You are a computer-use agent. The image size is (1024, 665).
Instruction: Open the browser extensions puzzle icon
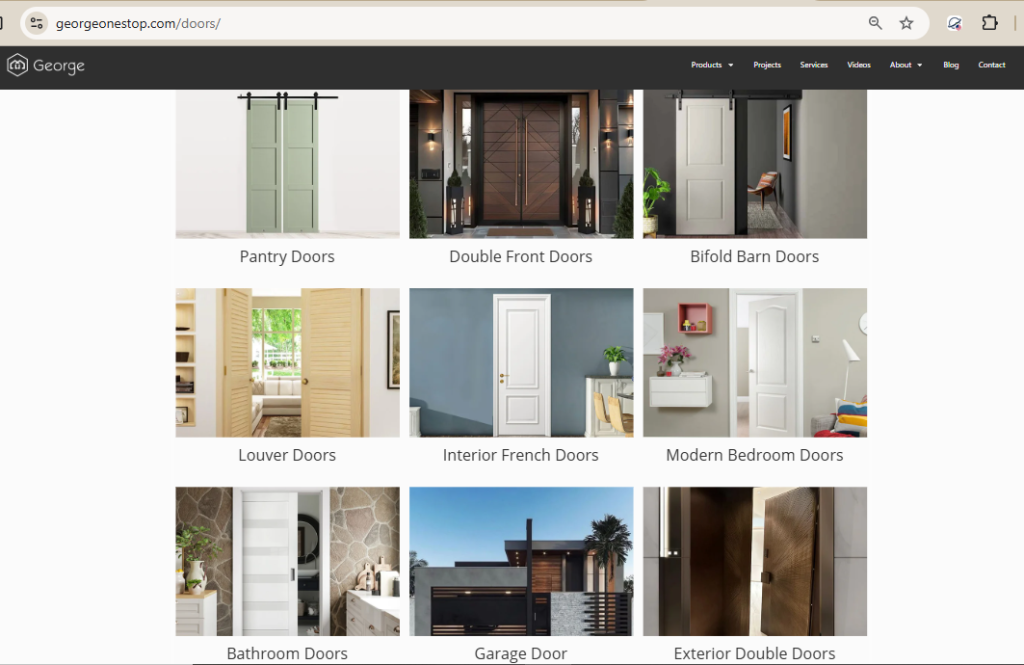990,23
